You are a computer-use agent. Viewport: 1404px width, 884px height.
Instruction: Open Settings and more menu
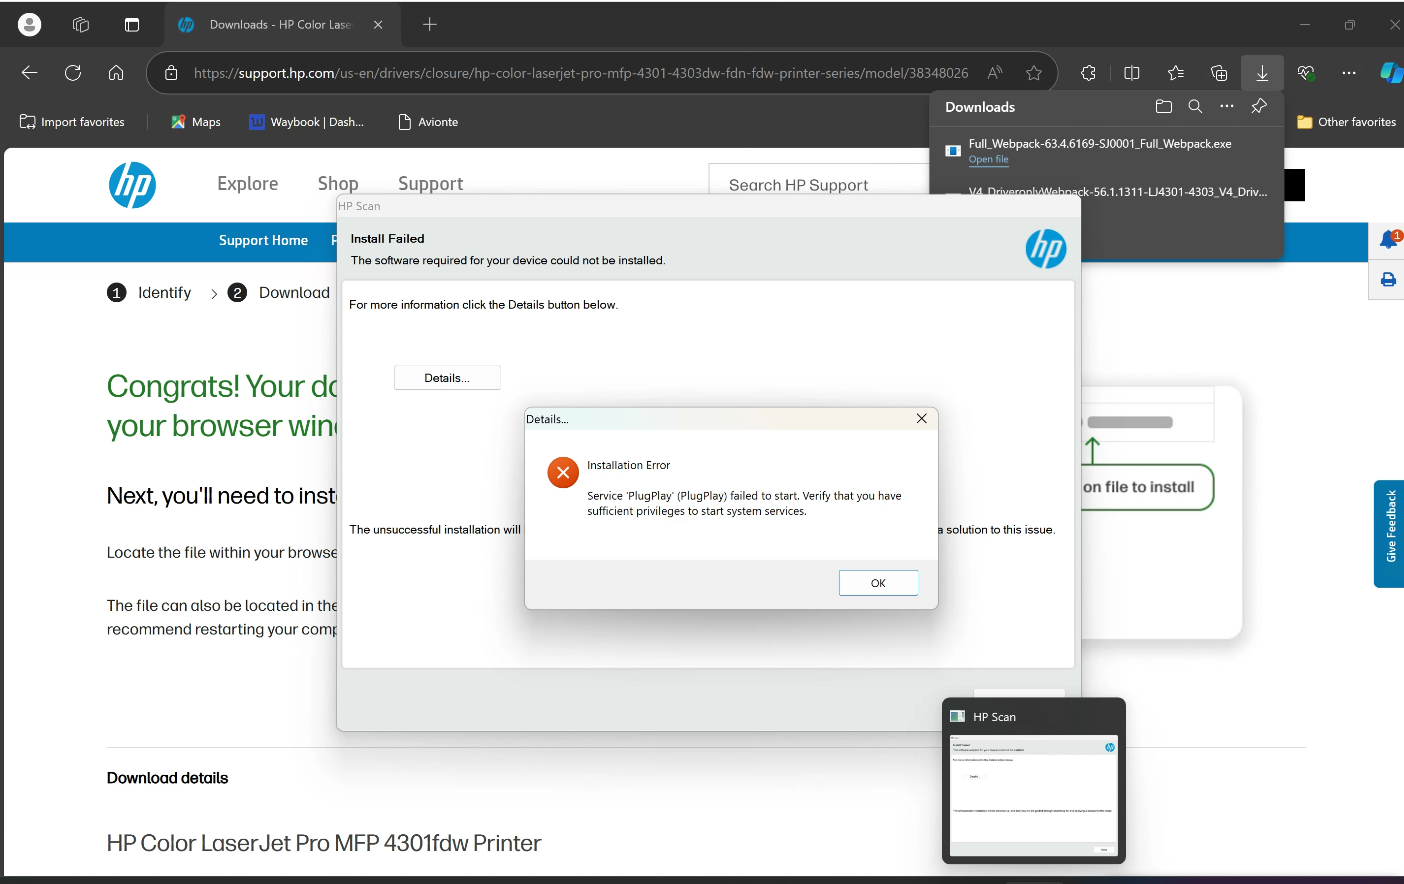(1348, 72)
